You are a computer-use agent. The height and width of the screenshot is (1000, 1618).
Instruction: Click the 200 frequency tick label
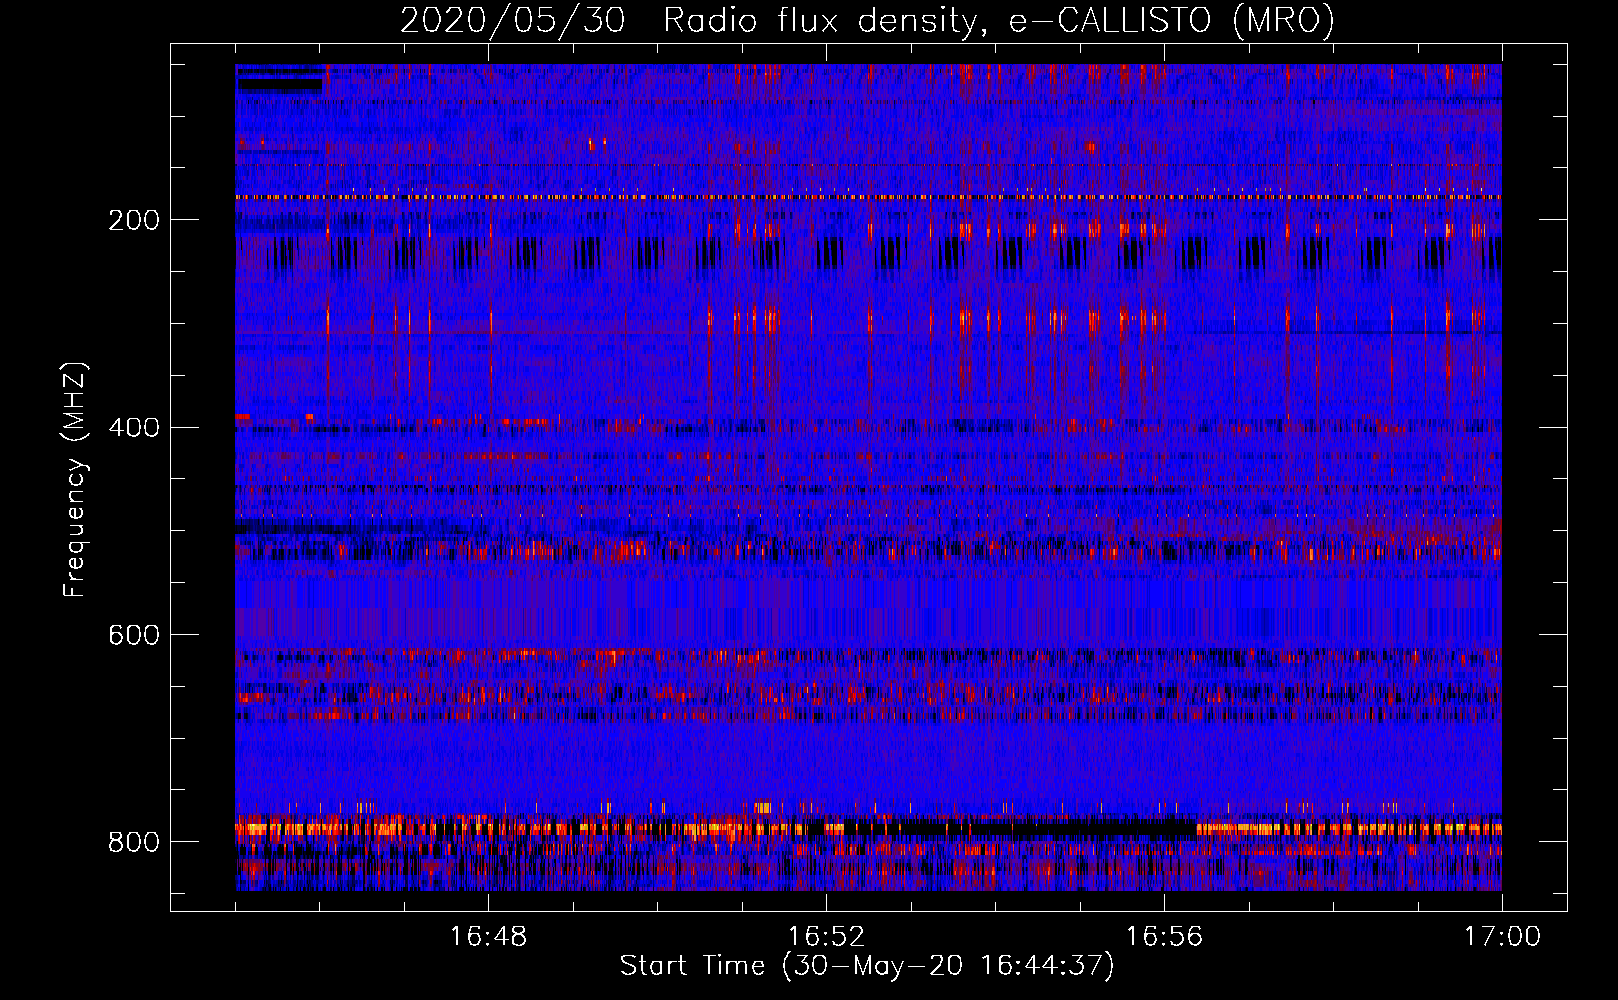point(134,220)
